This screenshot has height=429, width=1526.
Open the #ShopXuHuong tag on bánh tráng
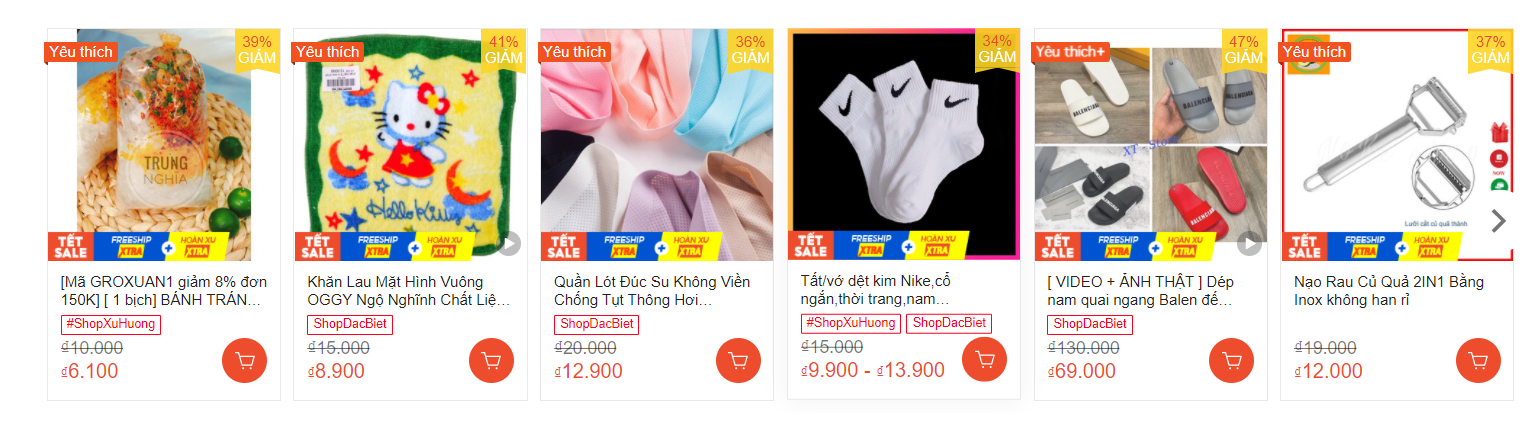[x=111, y=324]
